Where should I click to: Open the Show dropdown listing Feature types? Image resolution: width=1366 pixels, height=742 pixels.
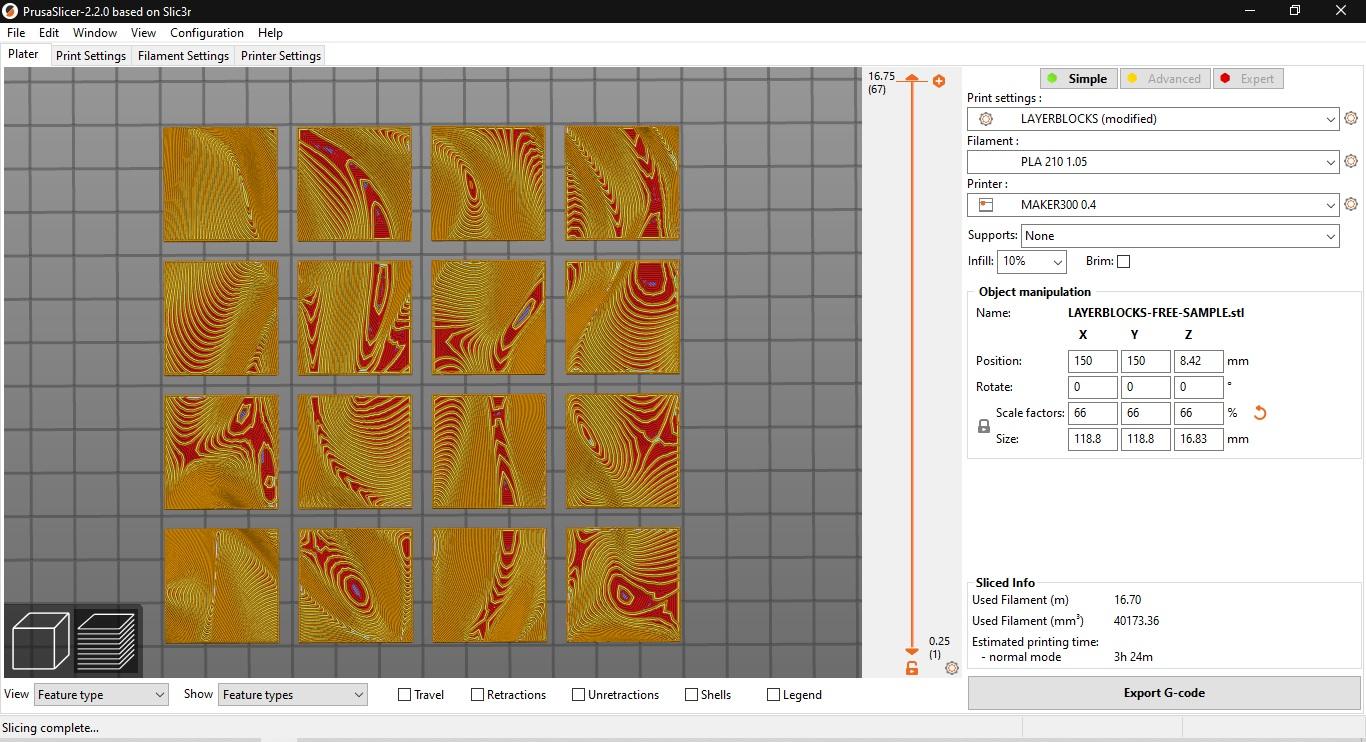click(x=293, y=695)
